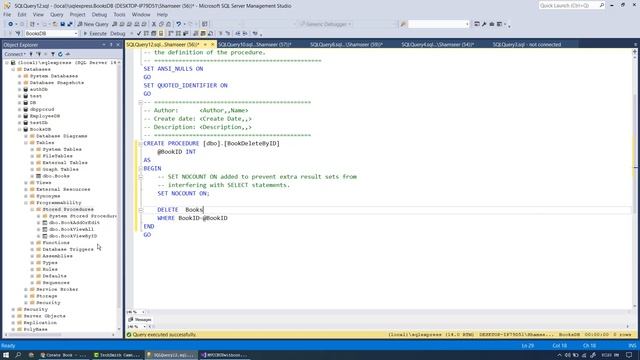Screen dimensions: 640x360
Task: Open the Window menu
Action: [x=141, y=15]
